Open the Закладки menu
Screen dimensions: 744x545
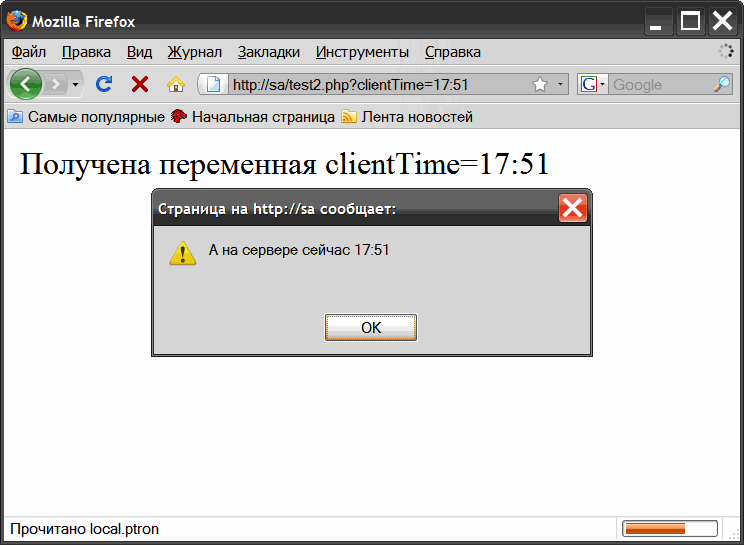pyautogui.click(x=268, y=52)
